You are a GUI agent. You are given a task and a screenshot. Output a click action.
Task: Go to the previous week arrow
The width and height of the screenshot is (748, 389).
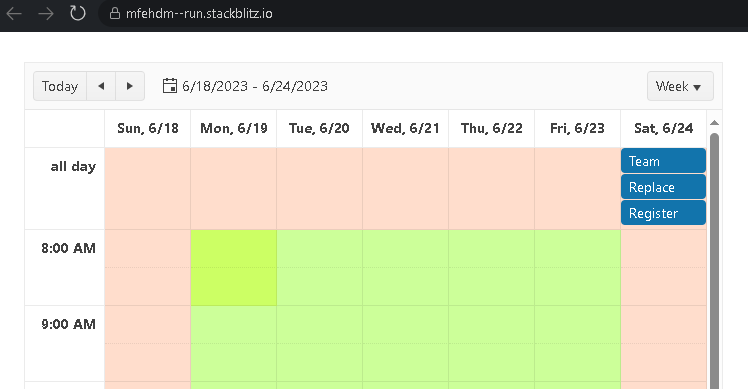tap(101, 86)
